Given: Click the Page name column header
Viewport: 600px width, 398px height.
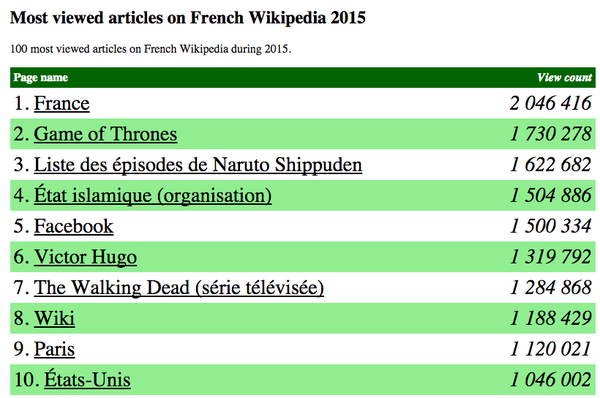Looking at the screenshot, I should pyautogui.click(x=41, y=78).
